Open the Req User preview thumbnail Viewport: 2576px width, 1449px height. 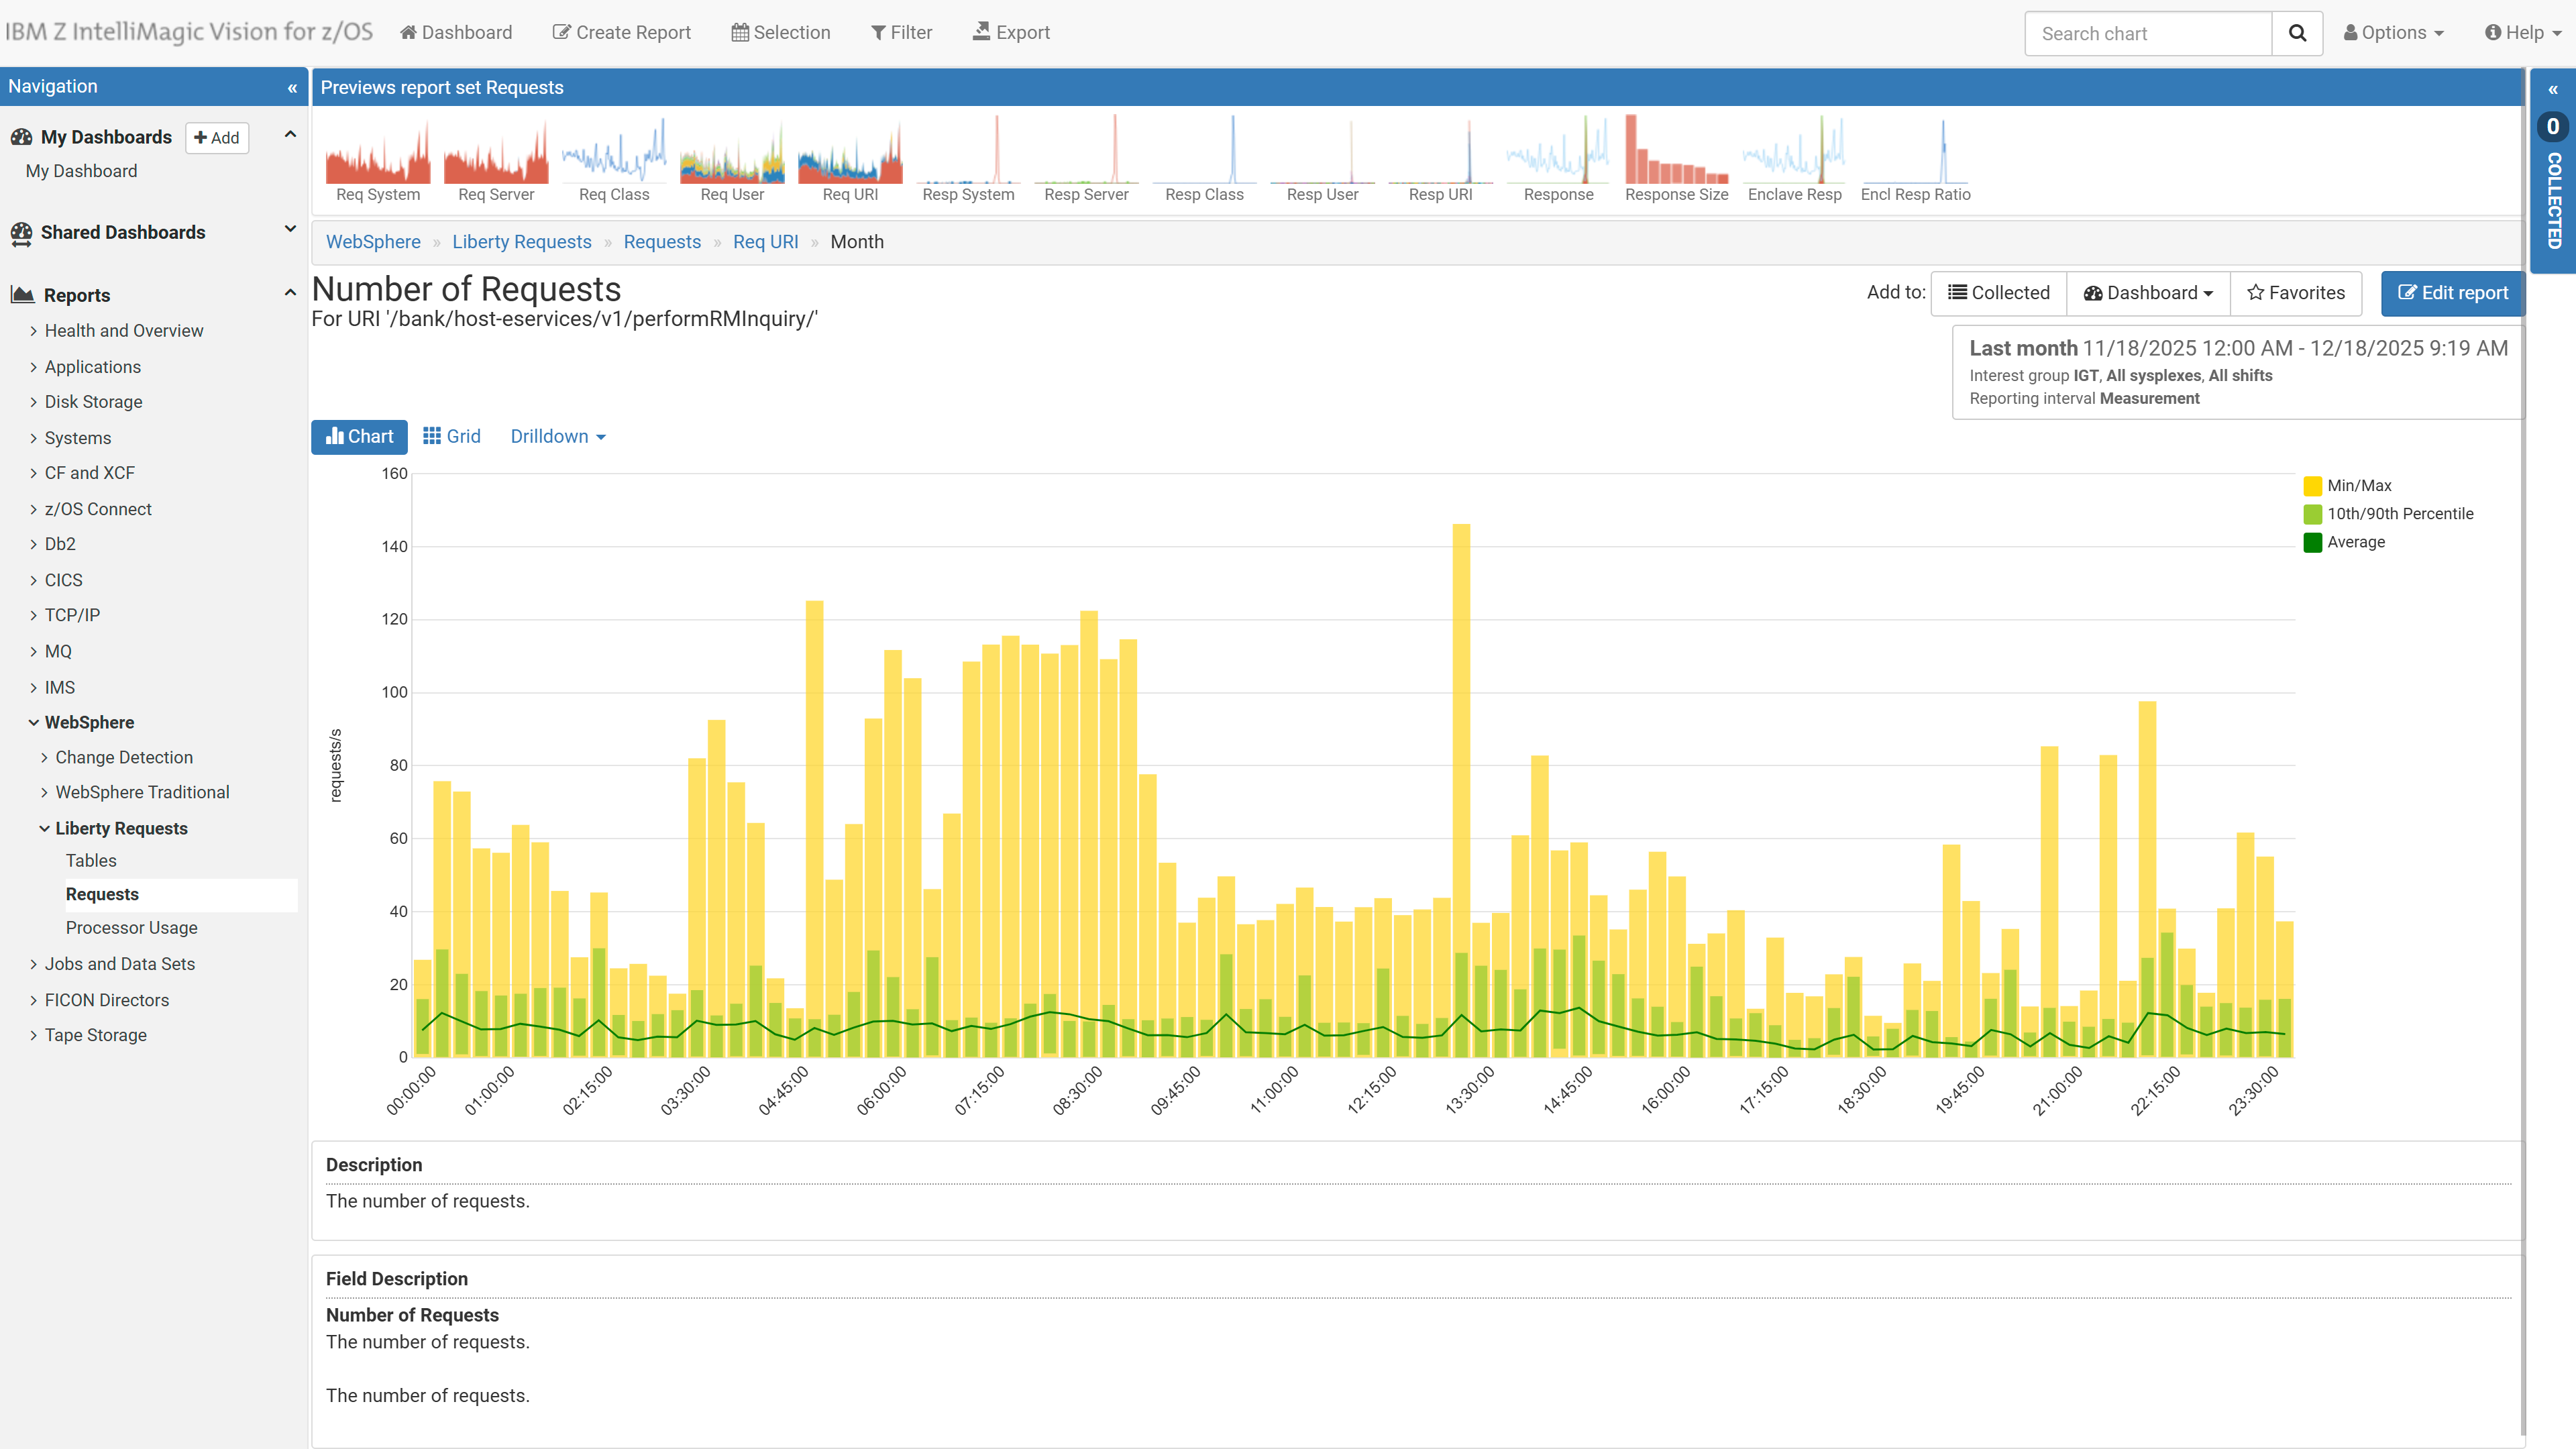click(732, 160)
